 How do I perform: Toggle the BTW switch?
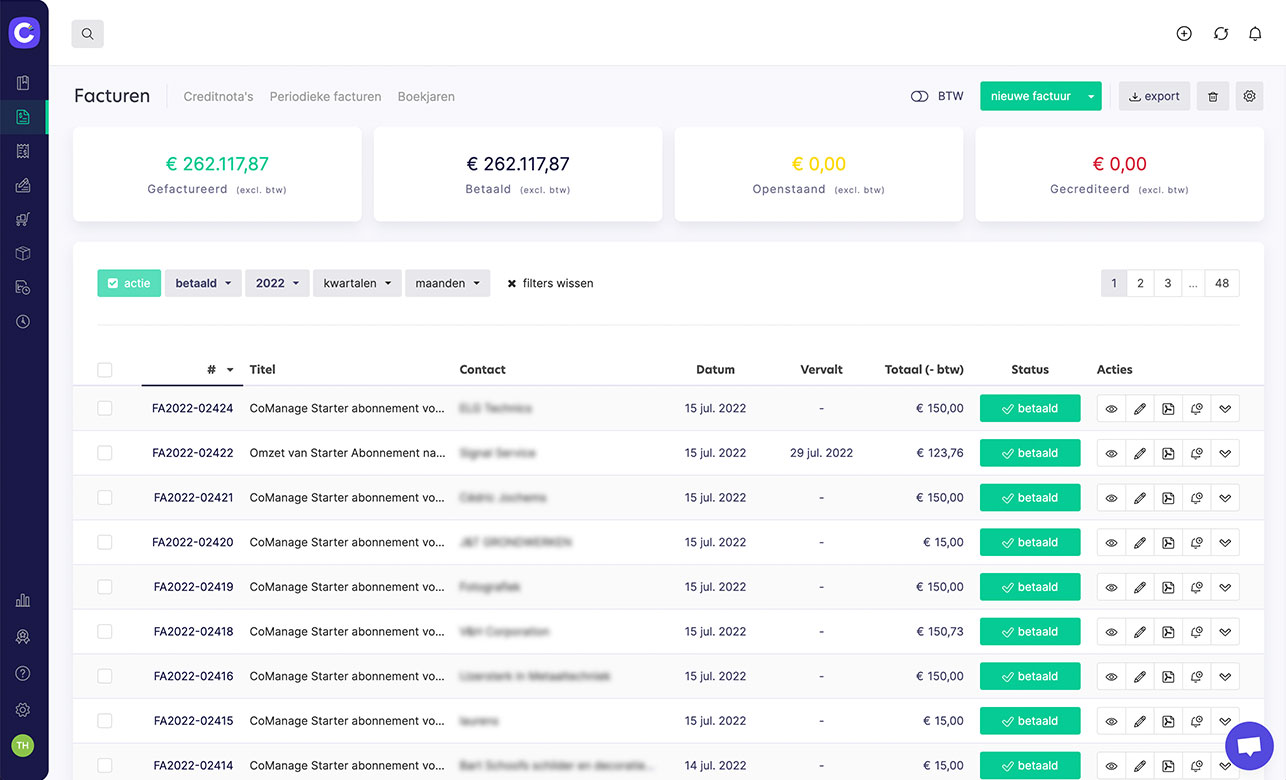tap(919, 96)
